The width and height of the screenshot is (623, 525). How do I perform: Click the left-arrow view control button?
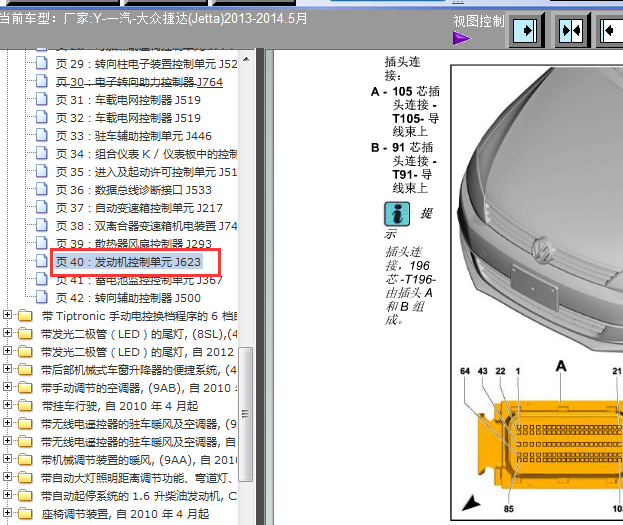[x=611, y=31]
